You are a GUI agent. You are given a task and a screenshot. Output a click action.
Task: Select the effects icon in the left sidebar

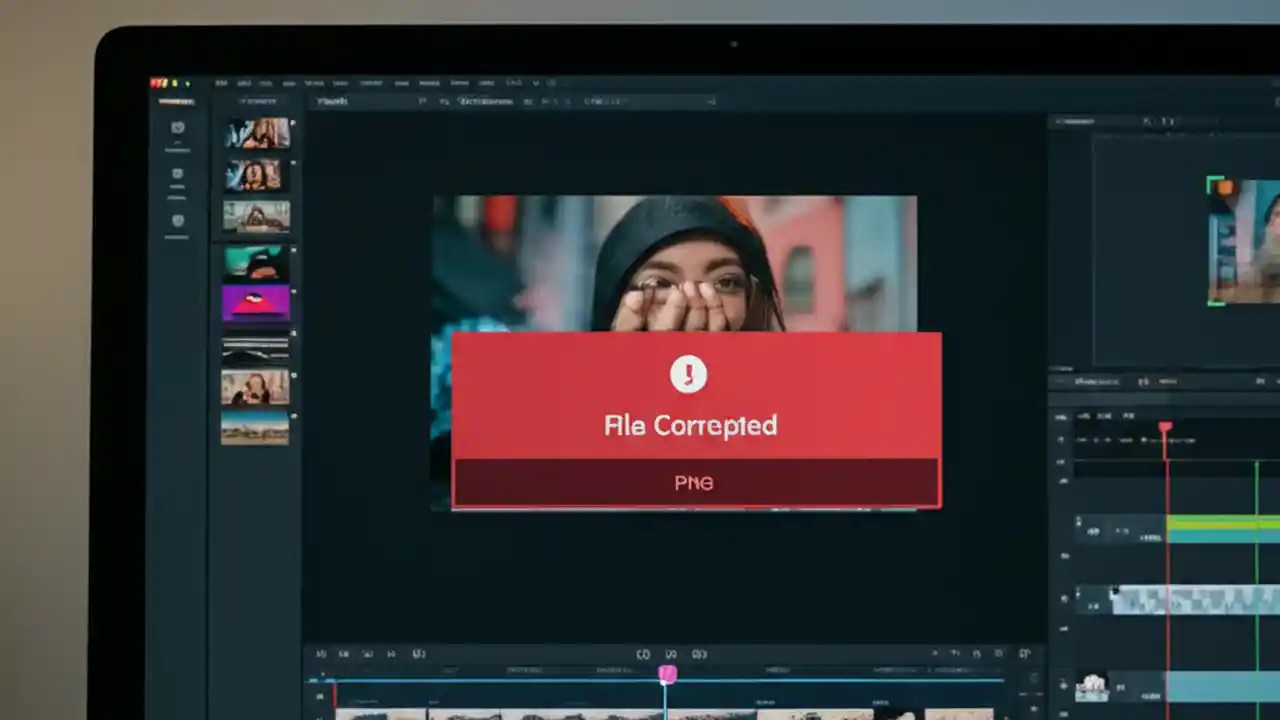178,219
